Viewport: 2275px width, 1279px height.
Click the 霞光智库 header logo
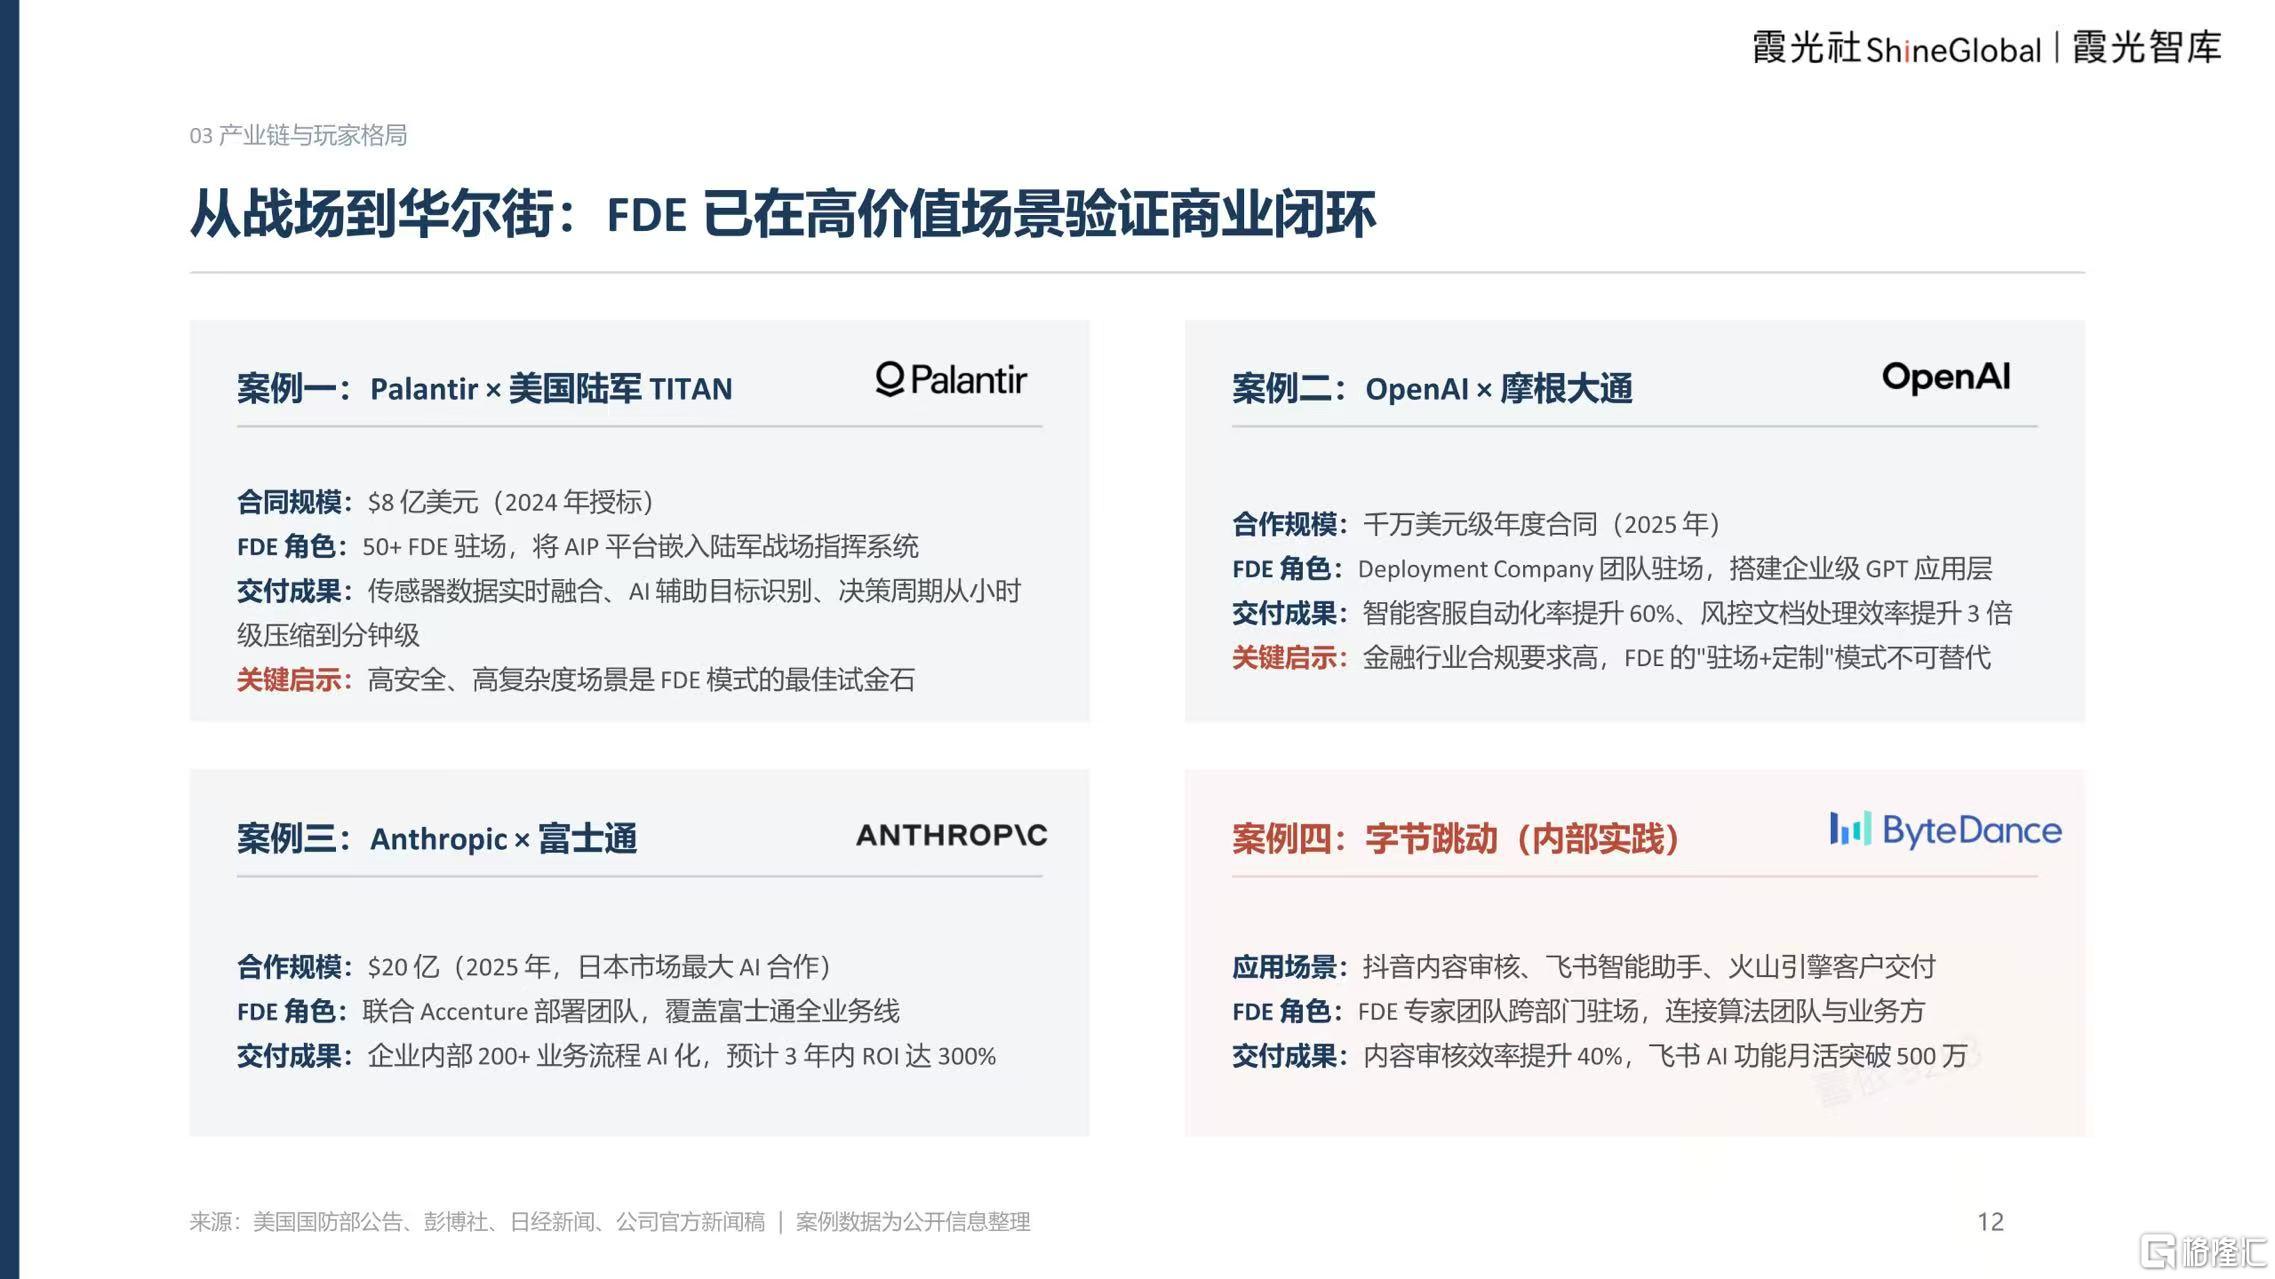(x=2147, y=47)
